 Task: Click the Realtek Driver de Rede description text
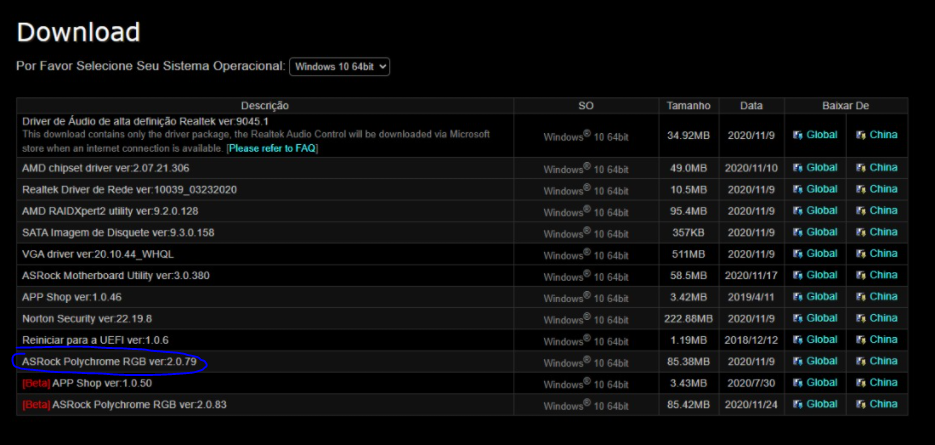130,190
